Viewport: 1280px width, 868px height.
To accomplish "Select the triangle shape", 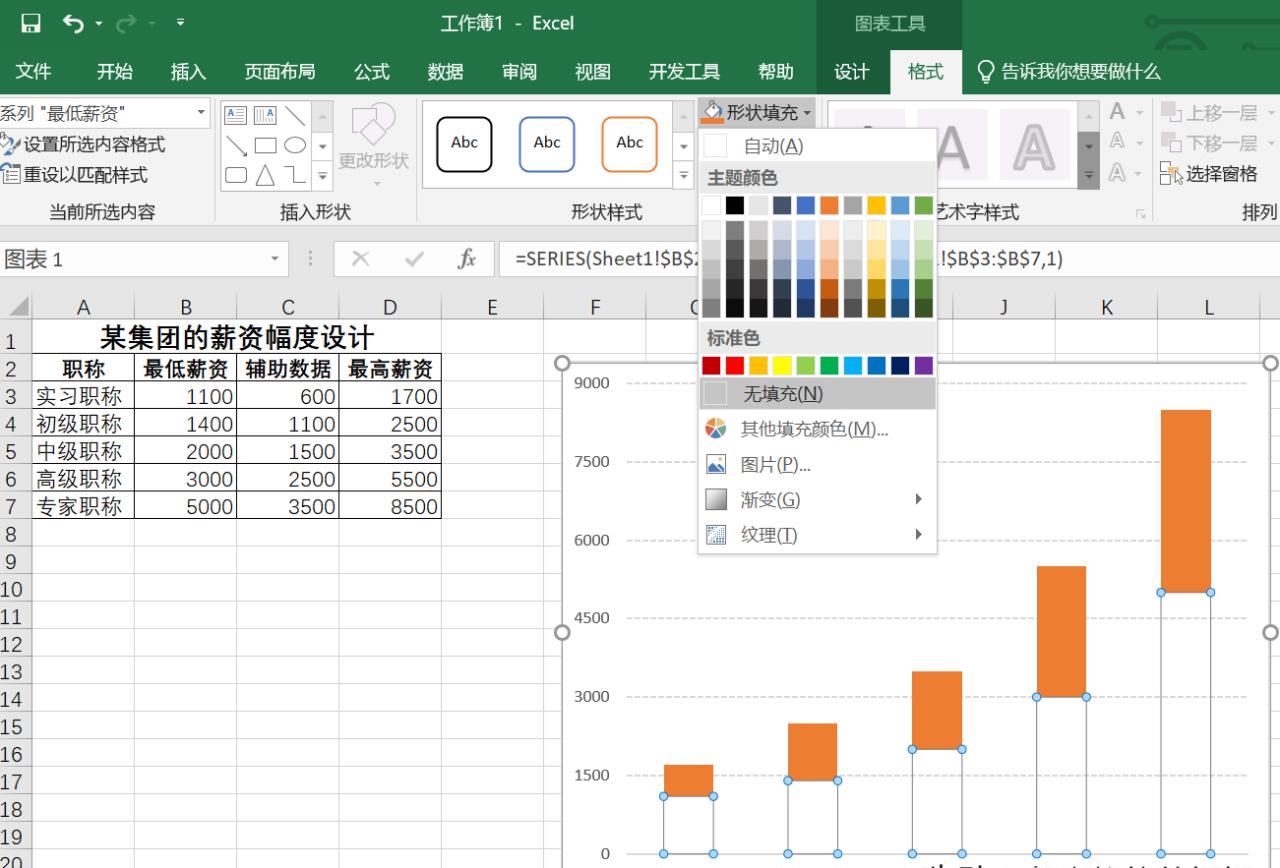I will click(265, 175).
